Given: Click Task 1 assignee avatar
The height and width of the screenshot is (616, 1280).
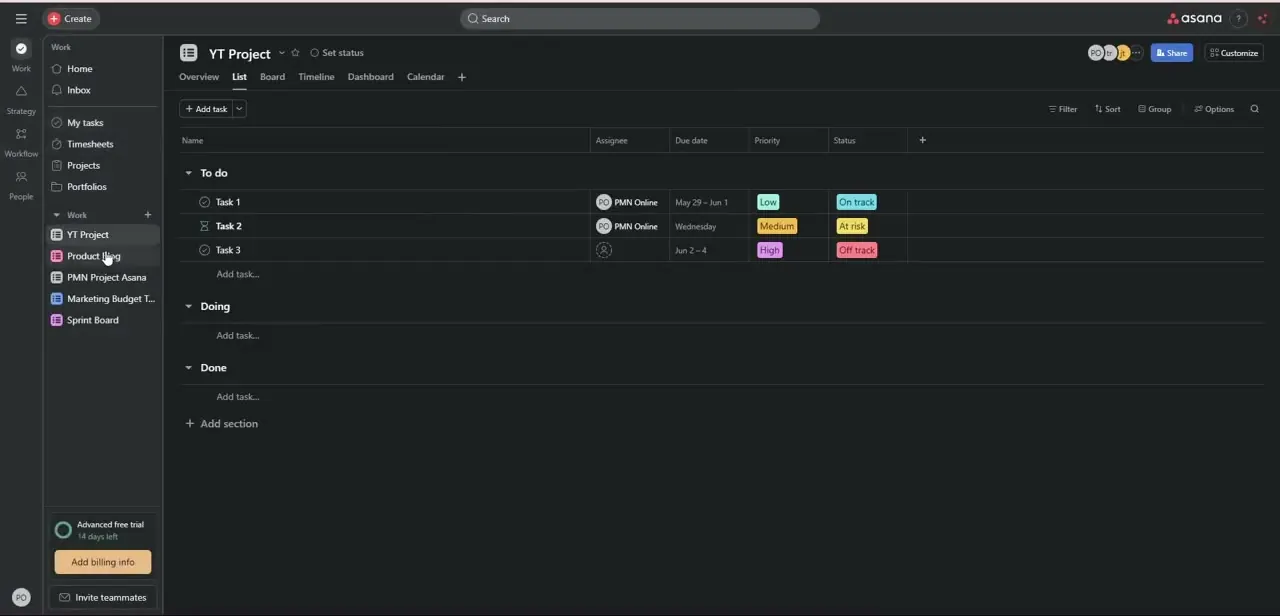Looking at the screenshot, I should [x=604, y=202].
